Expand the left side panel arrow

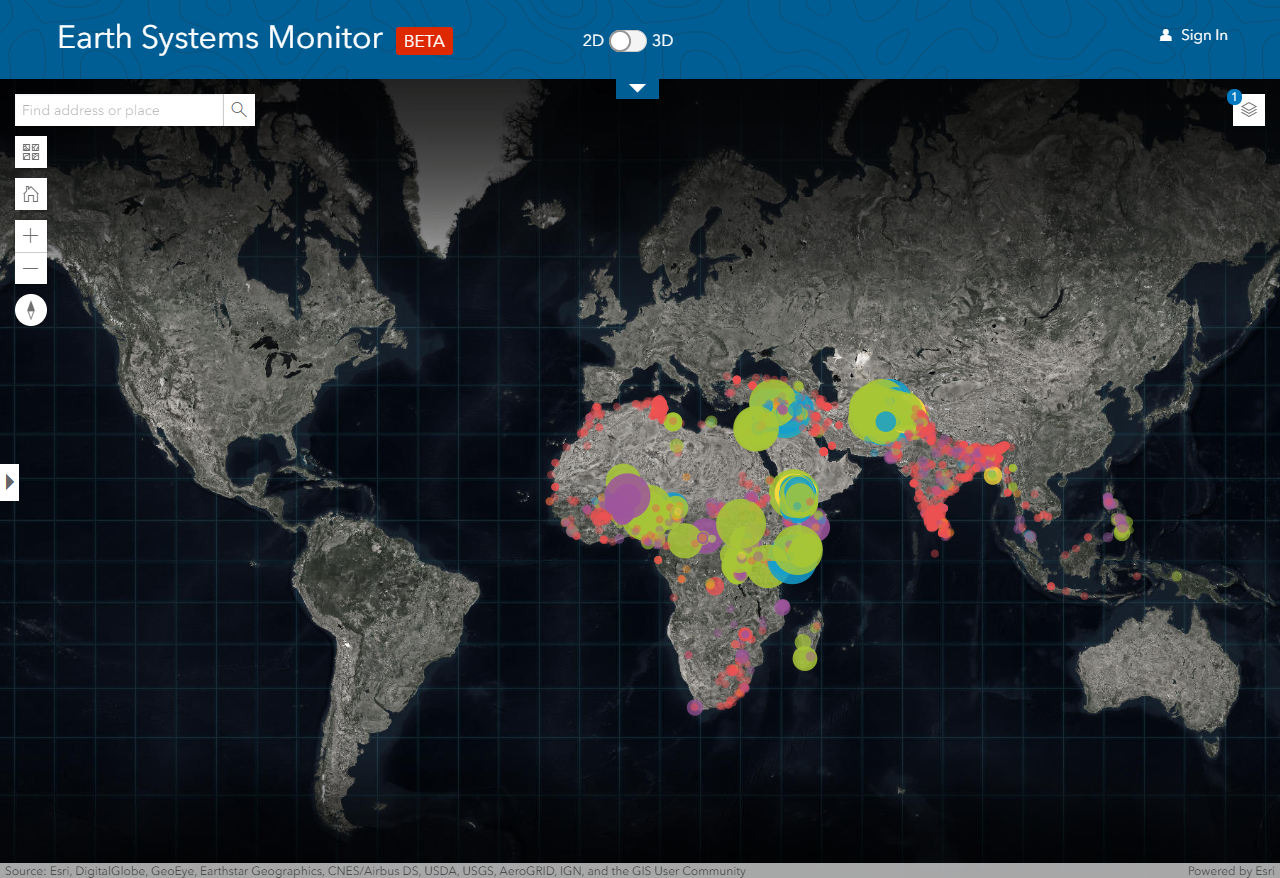pyautogui.click(x=9, y=482)
